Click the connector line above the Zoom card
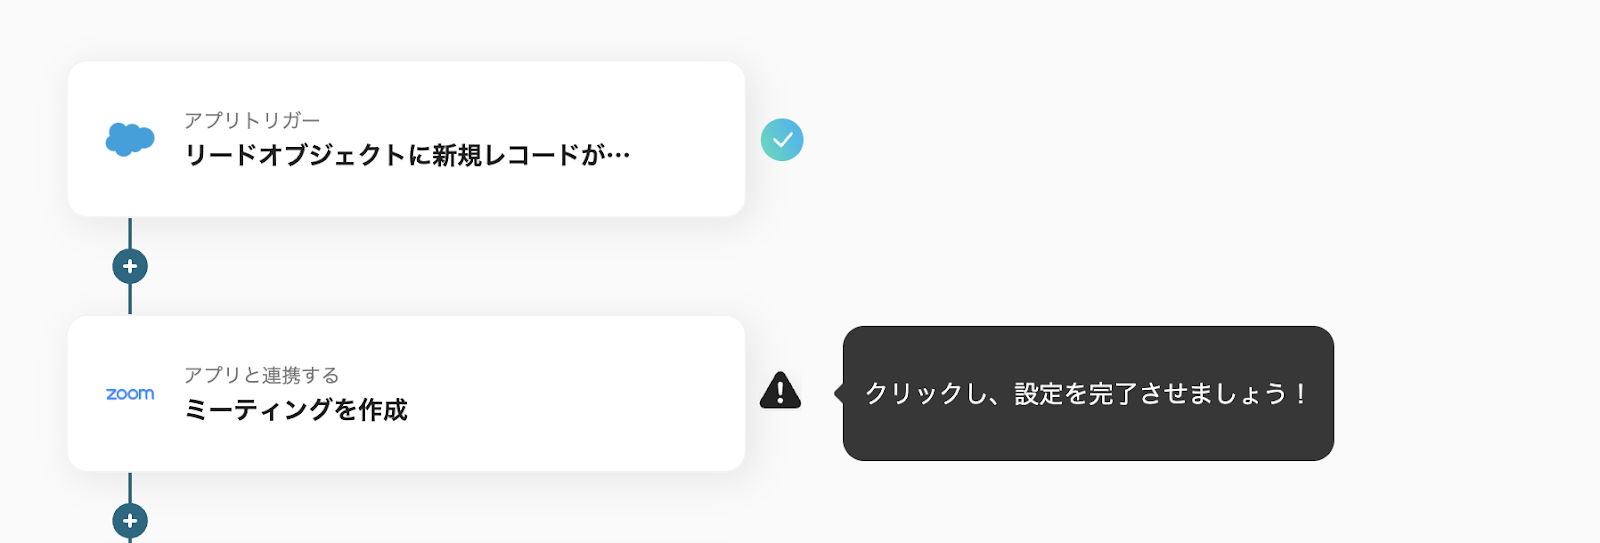1600x543 pixels. pos(130,300)
